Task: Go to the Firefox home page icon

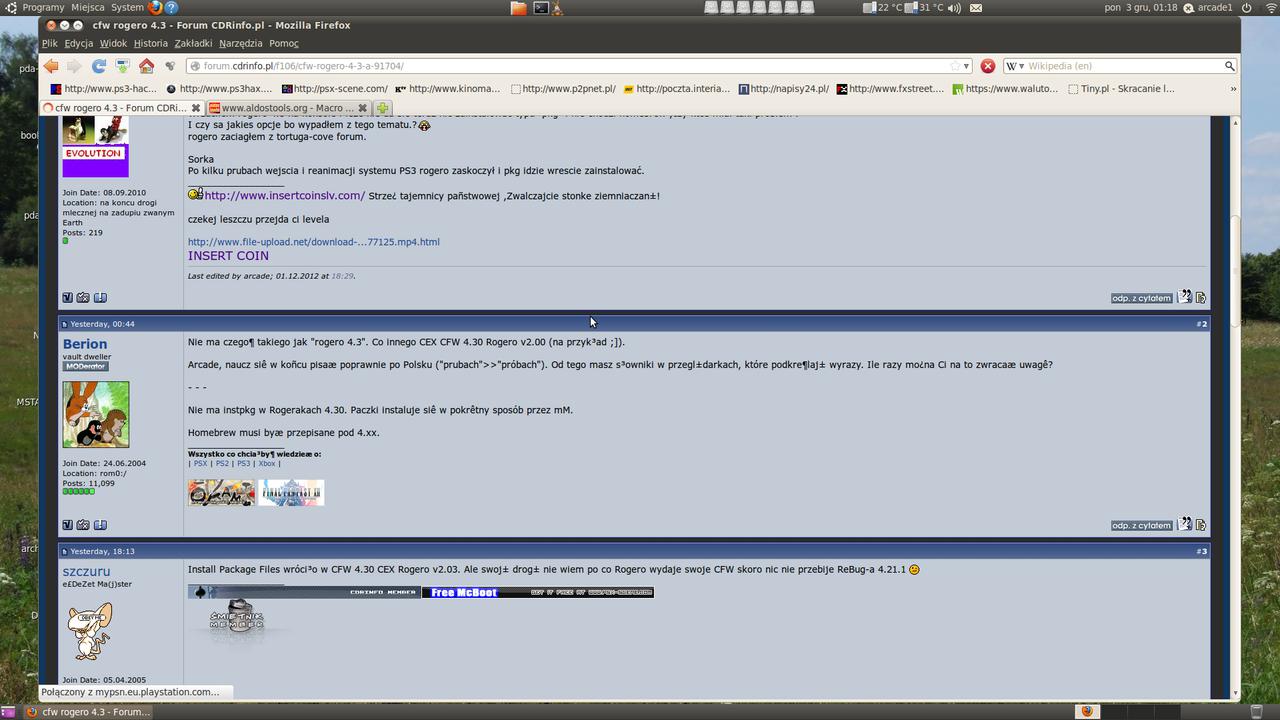Action: click(x=146, y=66)
